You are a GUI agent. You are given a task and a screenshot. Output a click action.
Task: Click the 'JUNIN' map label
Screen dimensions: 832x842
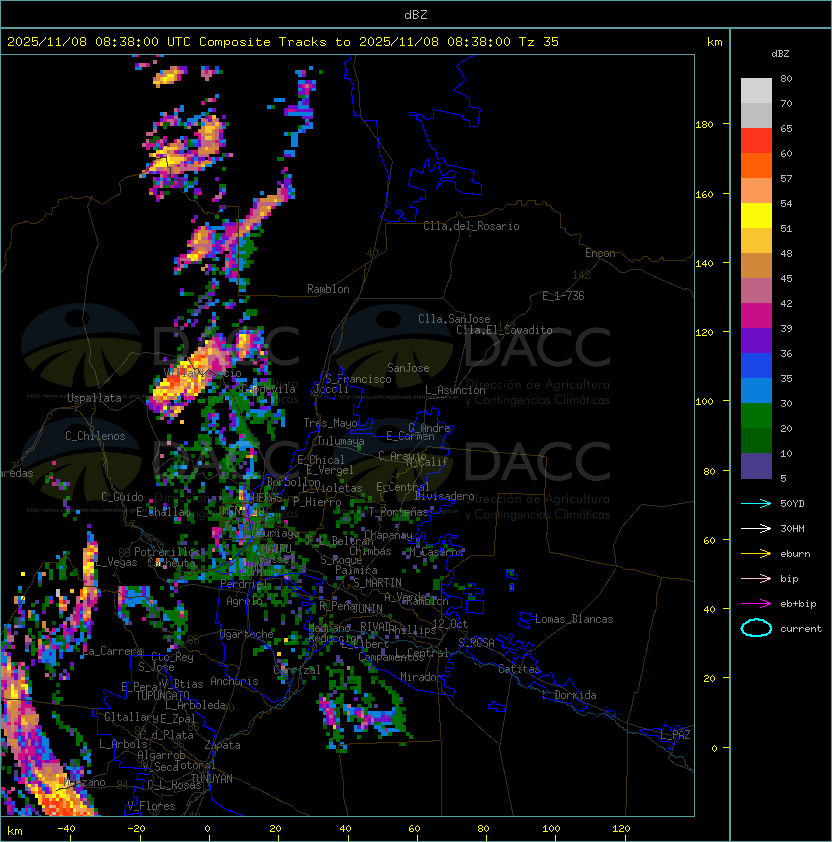tap(367, 609)
